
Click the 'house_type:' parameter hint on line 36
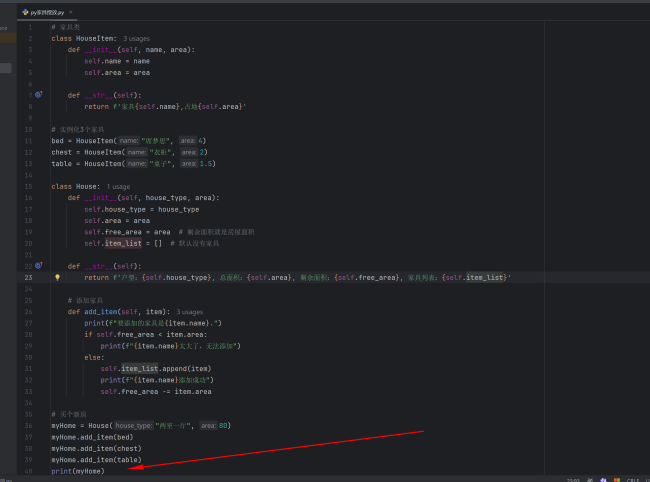(133, 426)
